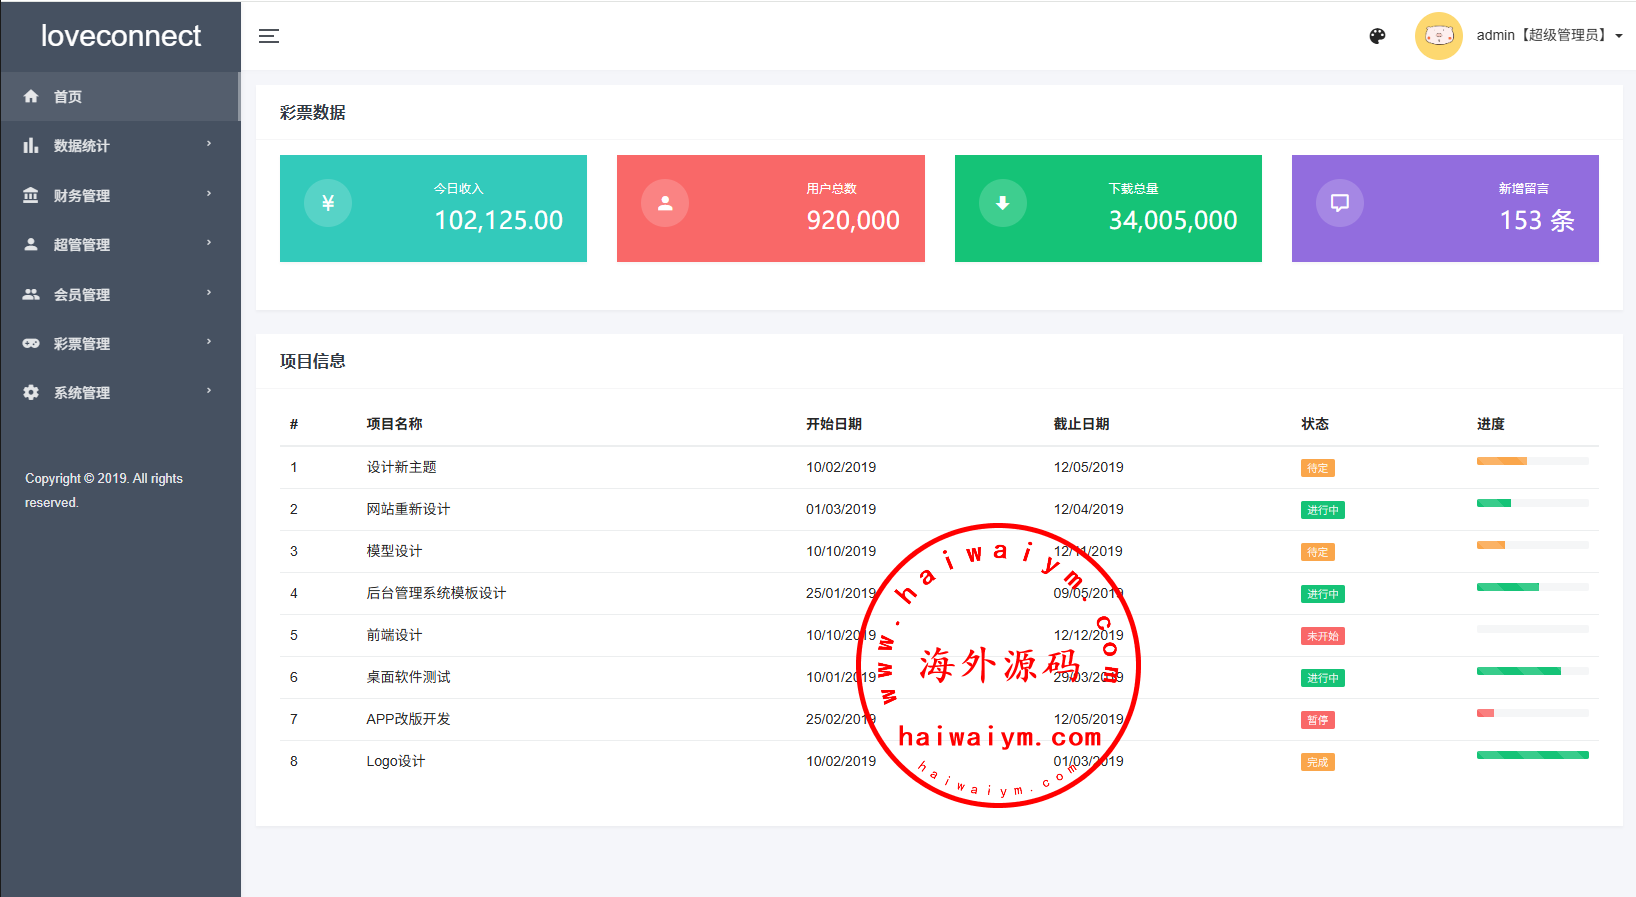Image resolution: width=1636 pixels, height=897 pixels.
Task: Click the loveconnect logo text
Action: [121, 36]
